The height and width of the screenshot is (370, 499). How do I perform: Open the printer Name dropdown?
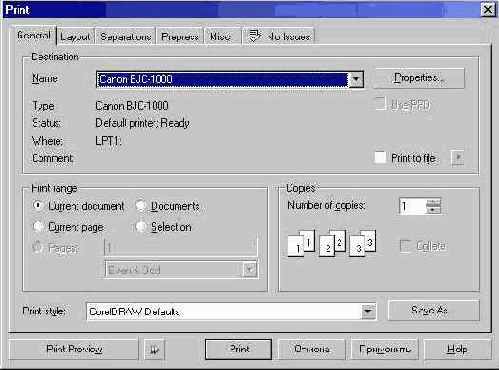356,79
